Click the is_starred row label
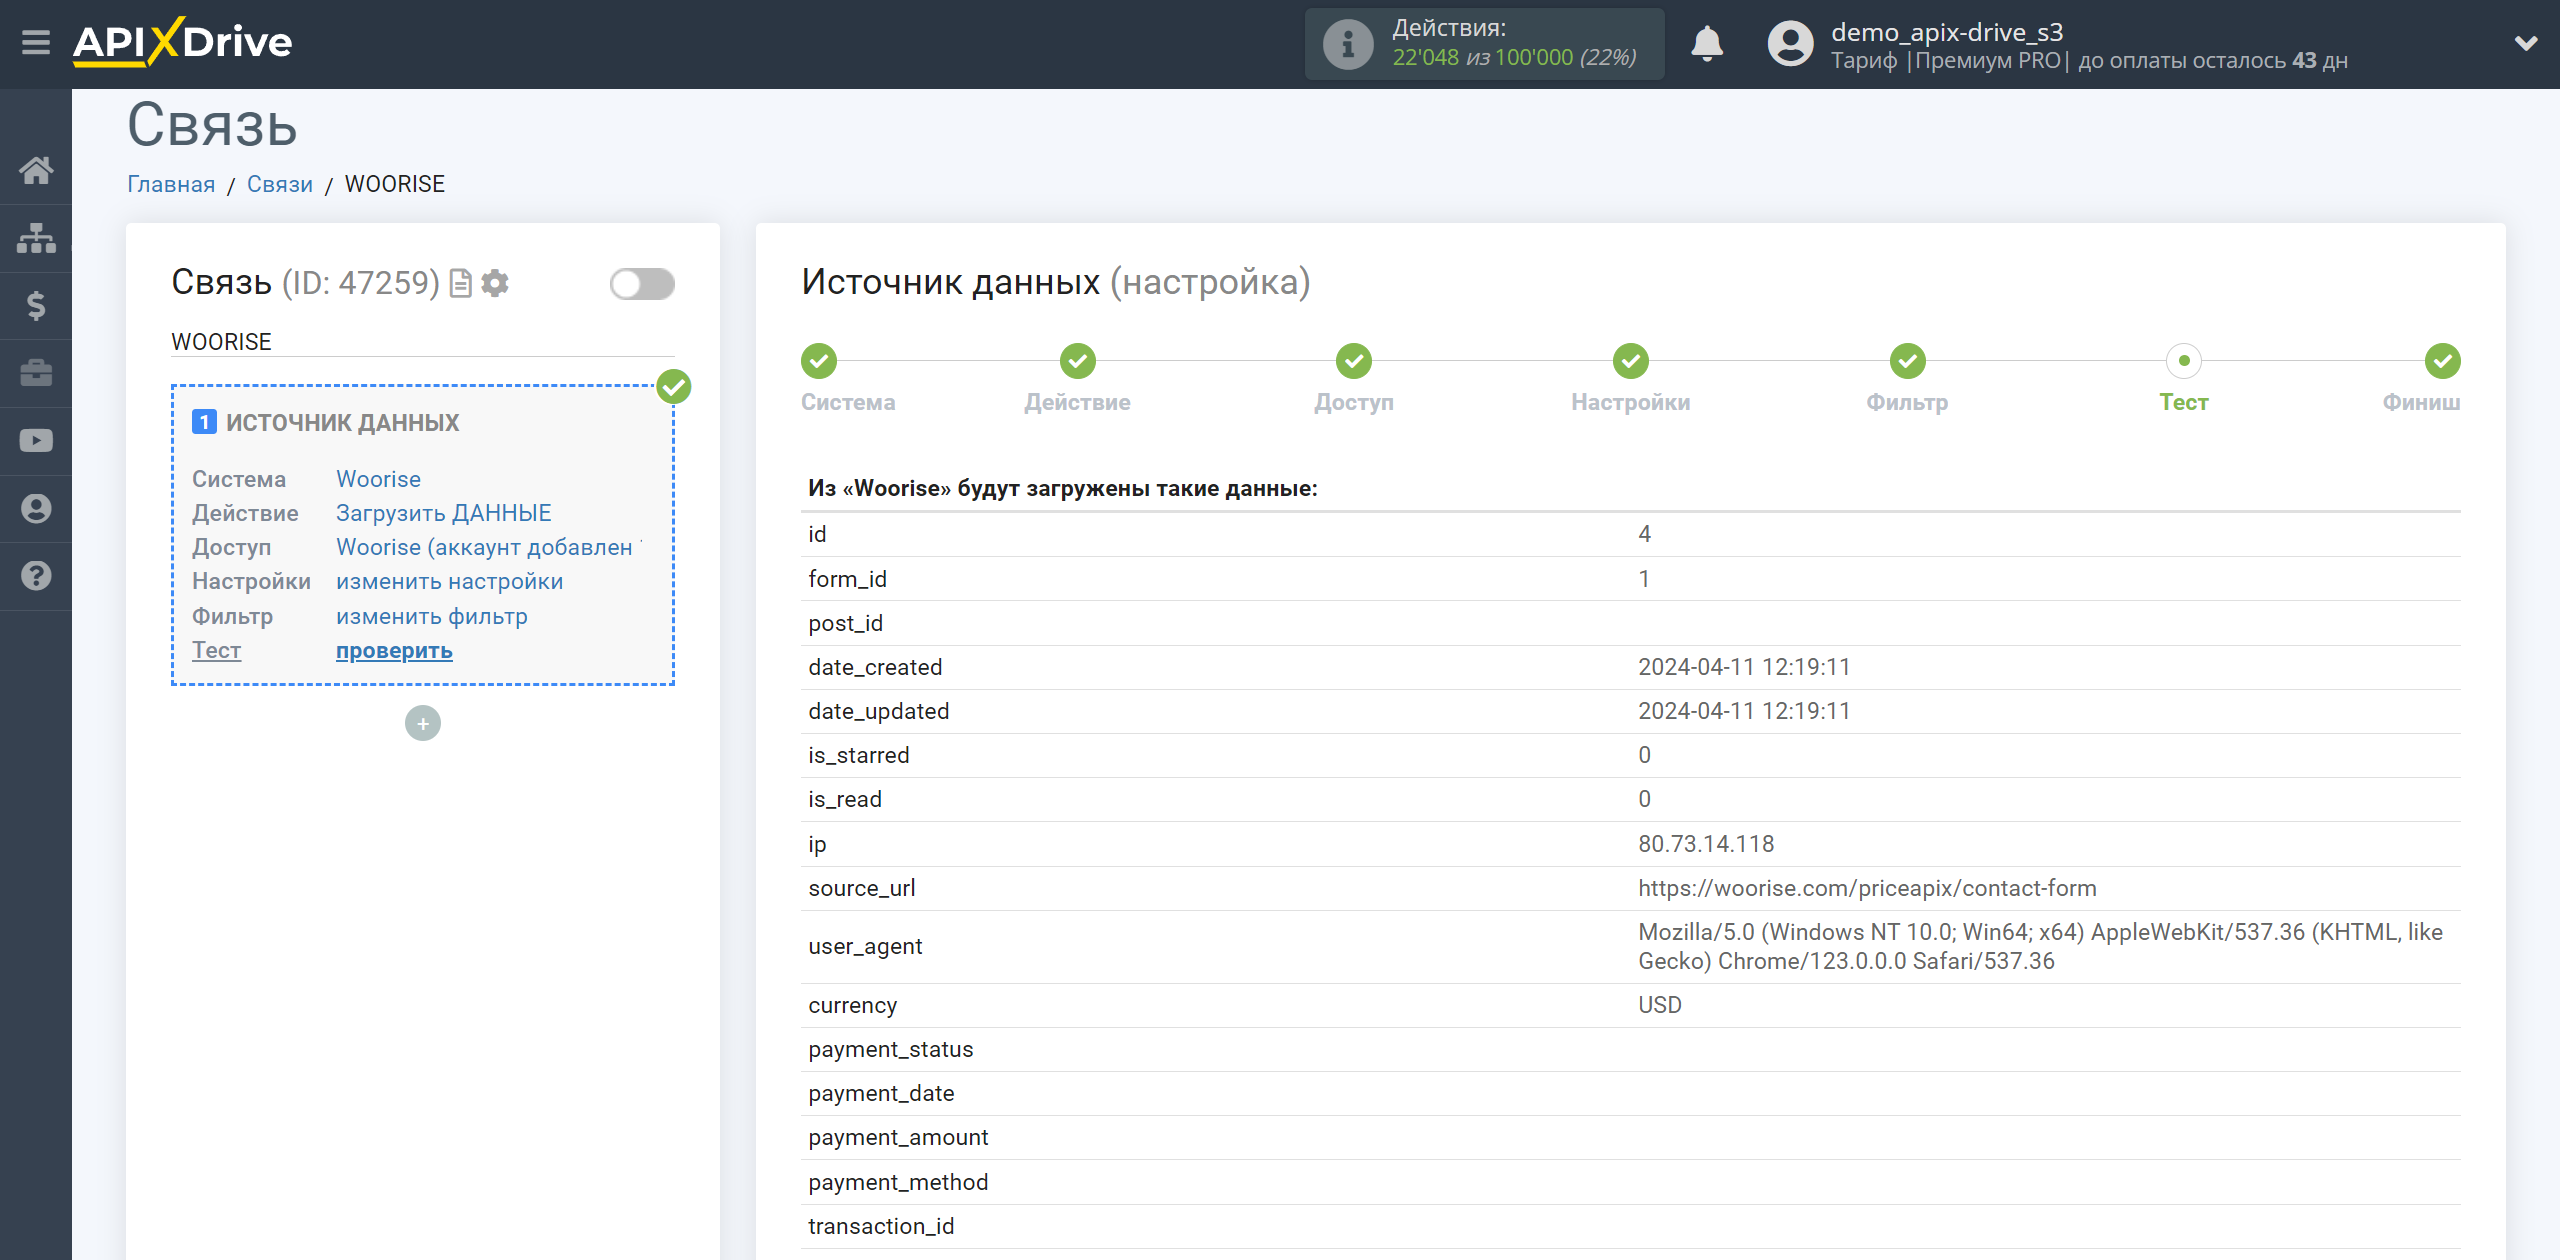The width and height of the screenshot is (2560, 1260). pos(858,755)
